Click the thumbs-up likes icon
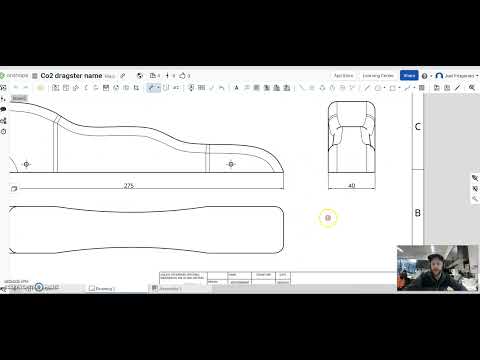480x360 pixels. [x=182, y=76]
